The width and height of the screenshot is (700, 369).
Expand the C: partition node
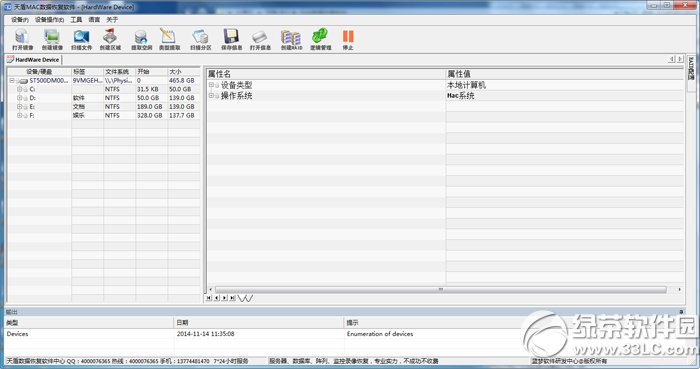pyautogui.click(x=19, y=89)
